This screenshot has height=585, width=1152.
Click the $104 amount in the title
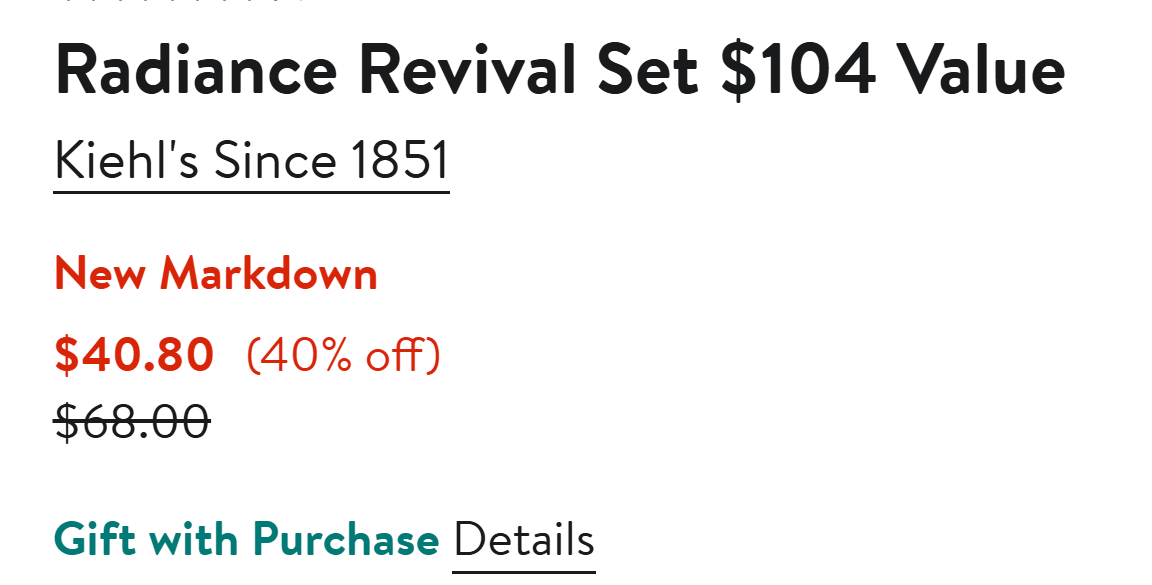[x=798, y=71]
